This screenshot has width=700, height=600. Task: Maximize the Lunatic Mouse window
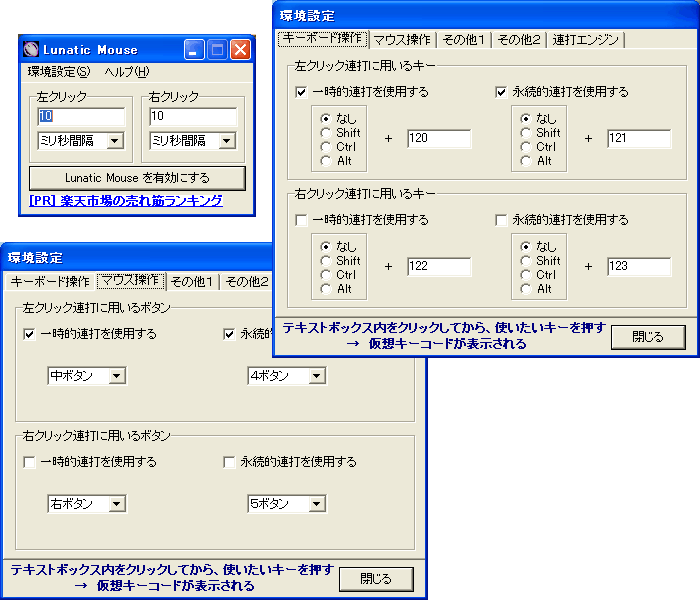[x=217, y=49]
